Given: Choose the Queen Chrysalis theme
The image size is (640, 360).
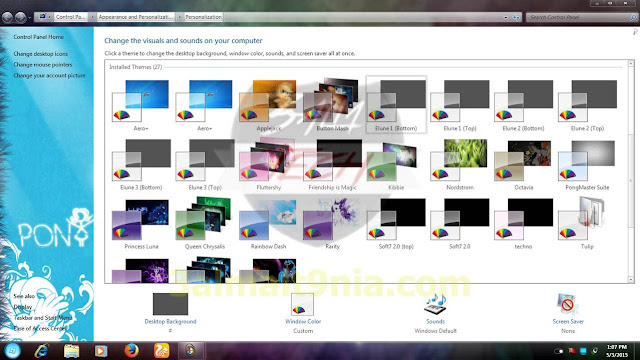Looking at the screenshot, I should click(x=205, y=224).
